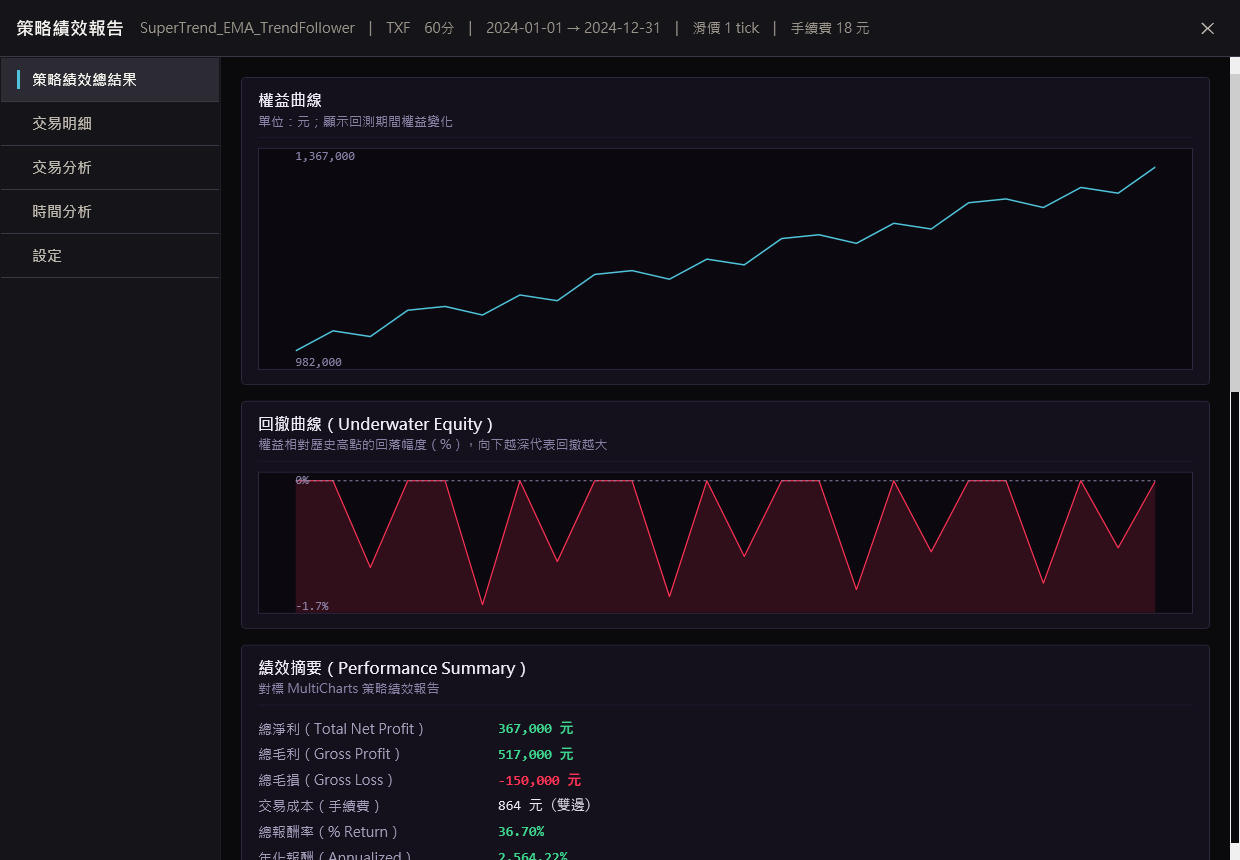1240x860 pixels.
Task: Click the 517,000 元 gross profit value
Action: [x=536, y=754]
